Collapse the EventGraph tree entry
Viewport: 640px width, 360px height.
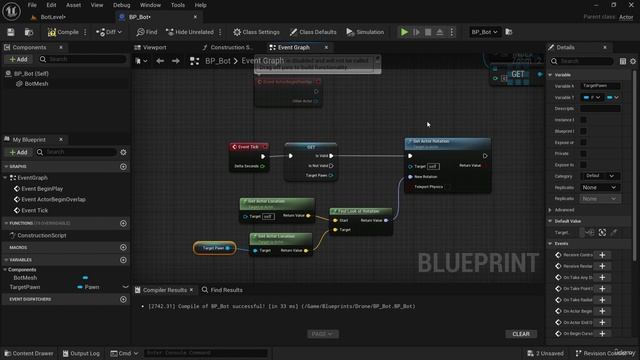(x=5, y=178)
